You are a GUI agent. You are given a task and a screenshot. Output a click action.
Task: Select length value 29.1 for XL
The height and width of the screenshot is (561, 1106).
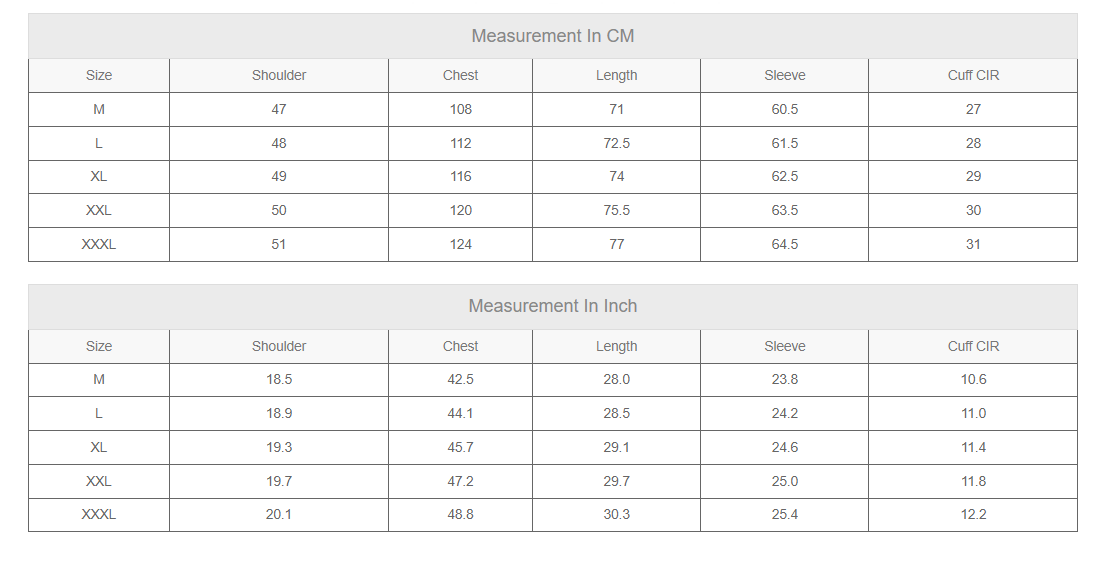(x=616, y=447)
